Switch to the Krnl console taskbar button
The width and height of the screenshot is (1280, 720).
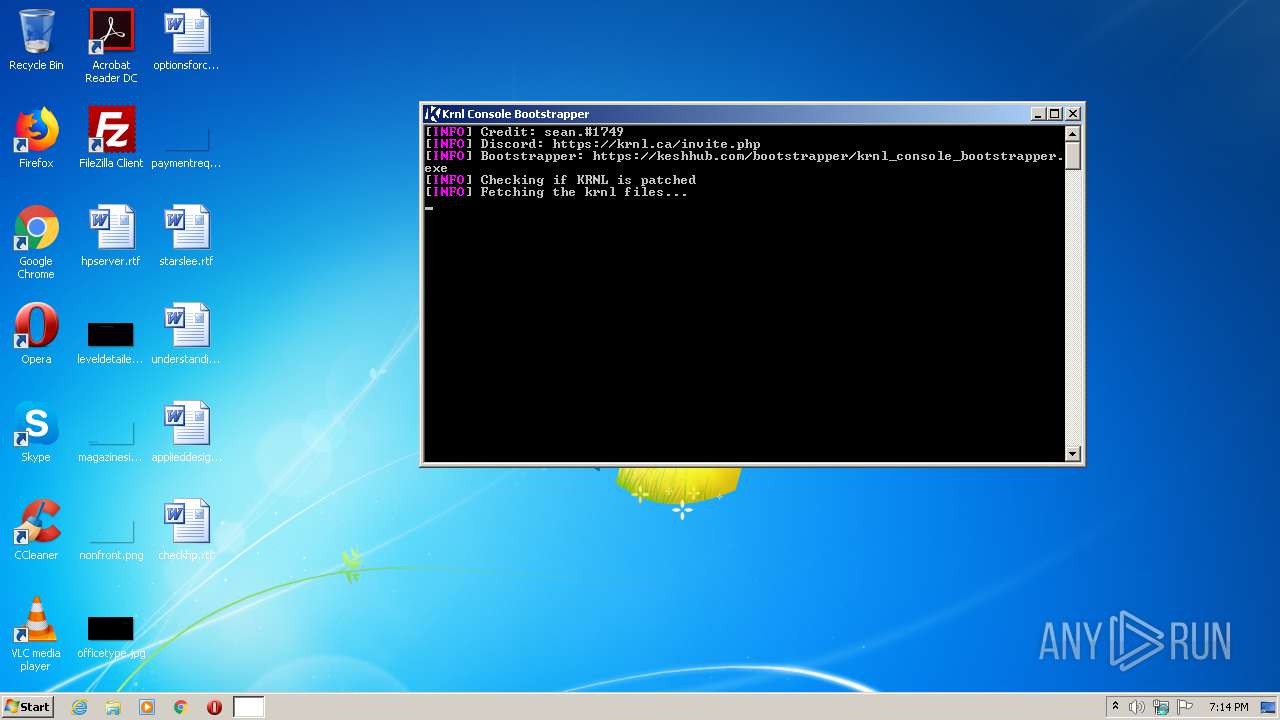pyautogui.click(x=249, y=707)
